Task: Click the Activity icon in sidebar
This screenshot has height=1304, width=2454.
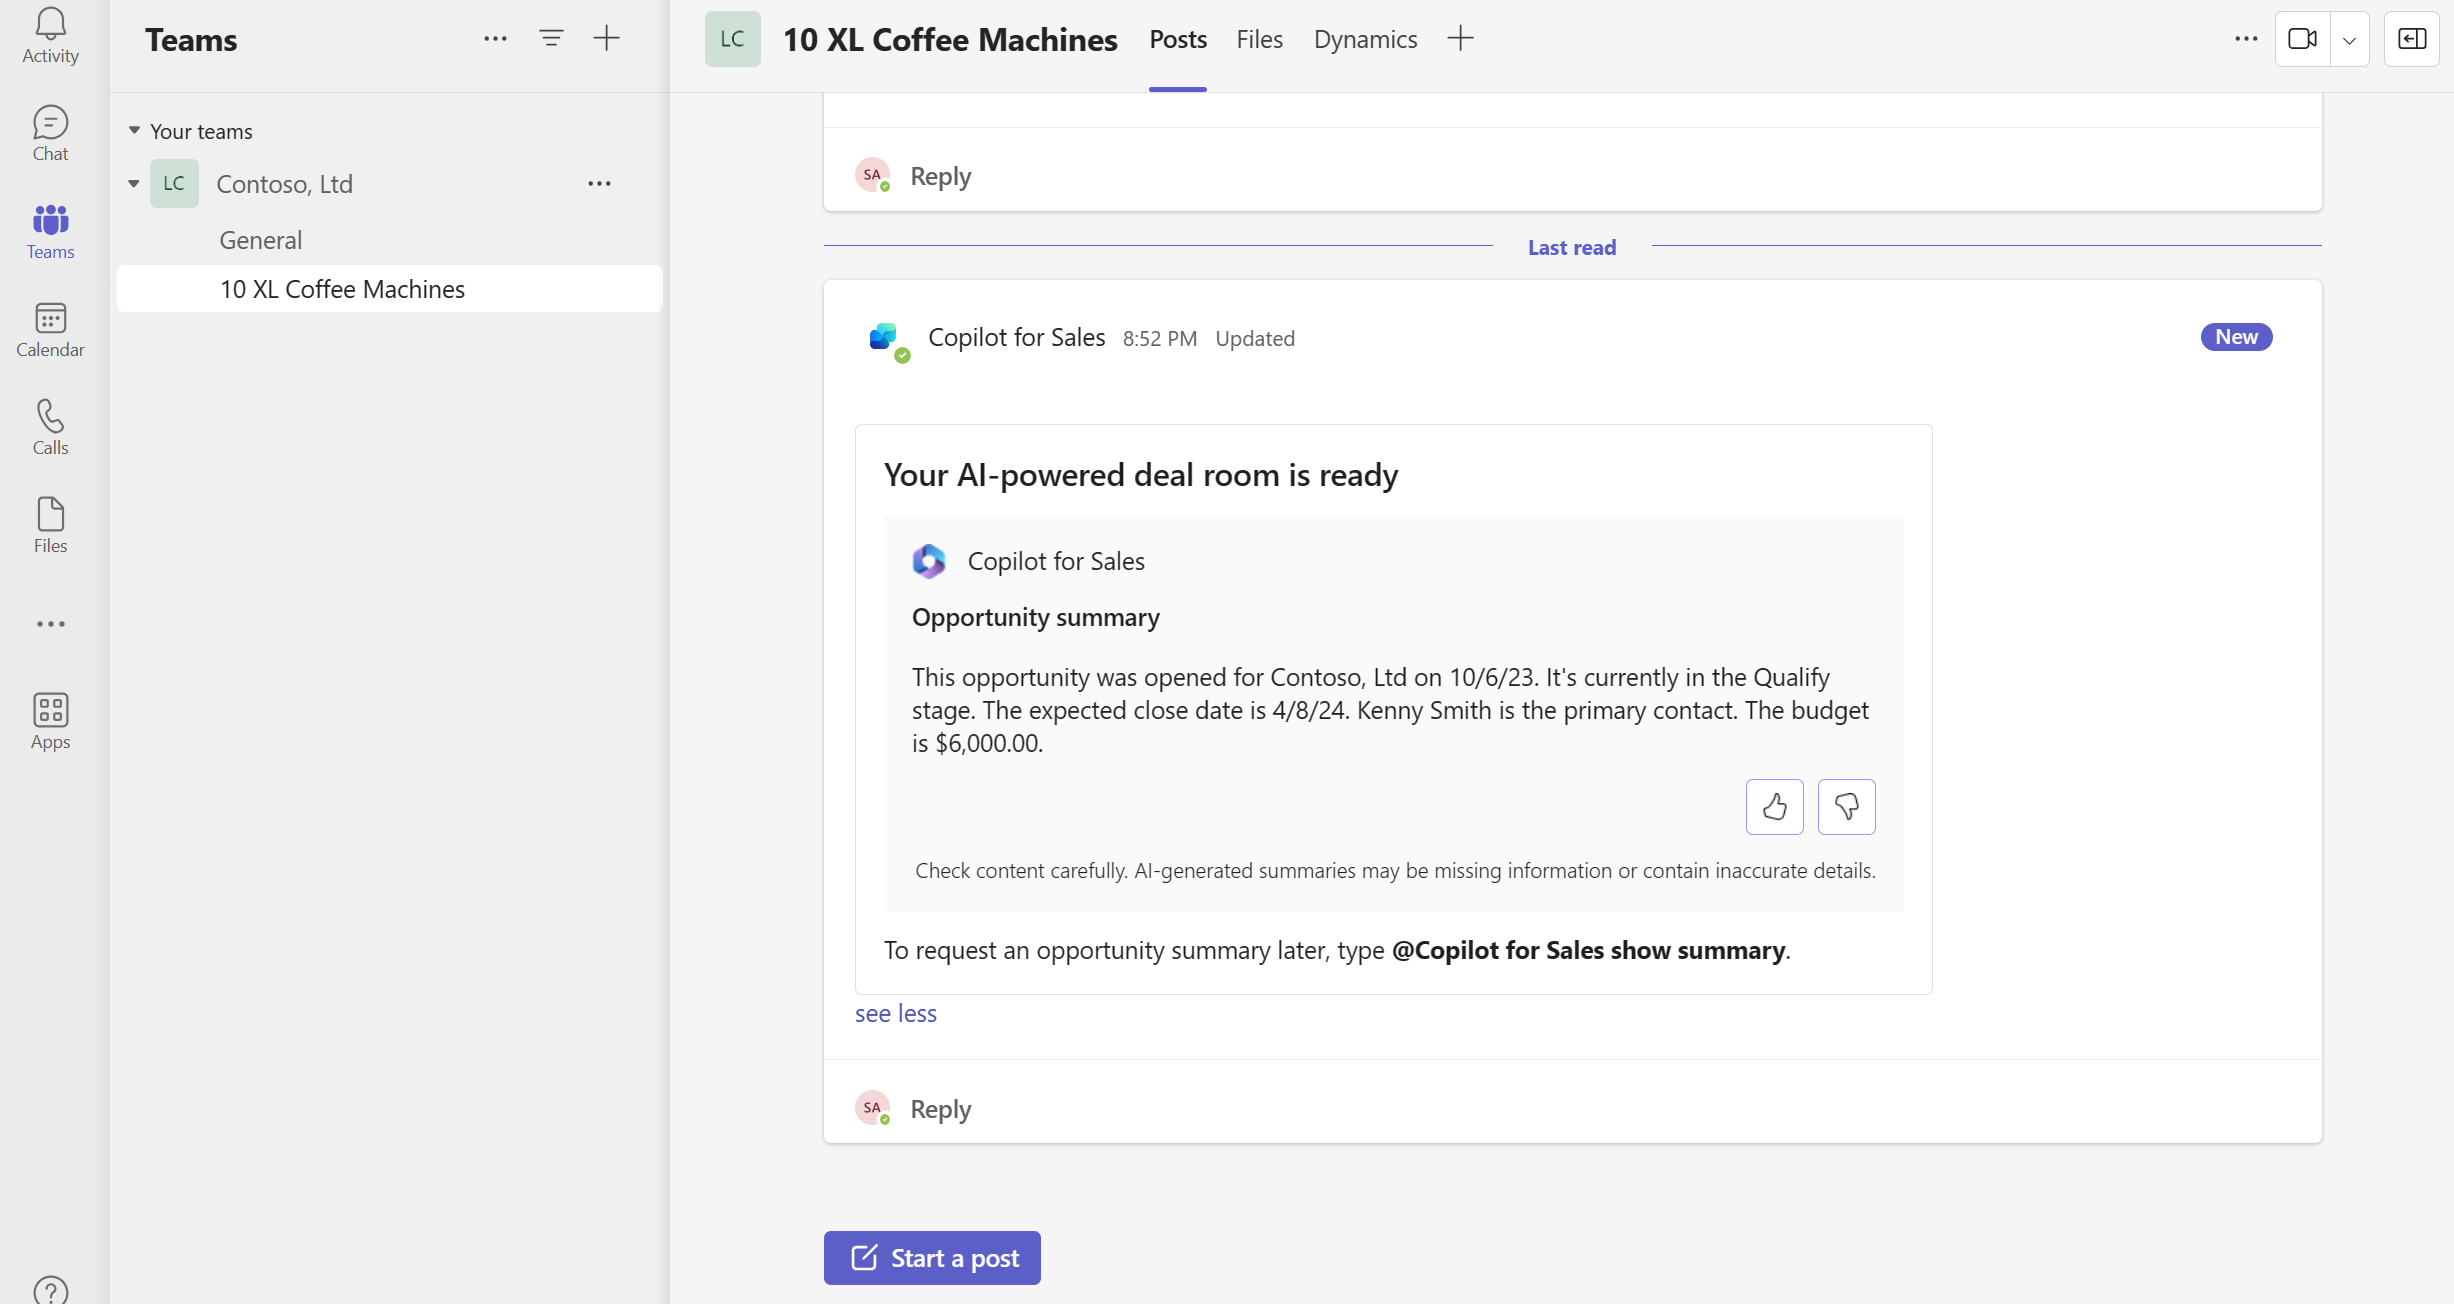Action: pyautogui.click(x=50, y=36)
